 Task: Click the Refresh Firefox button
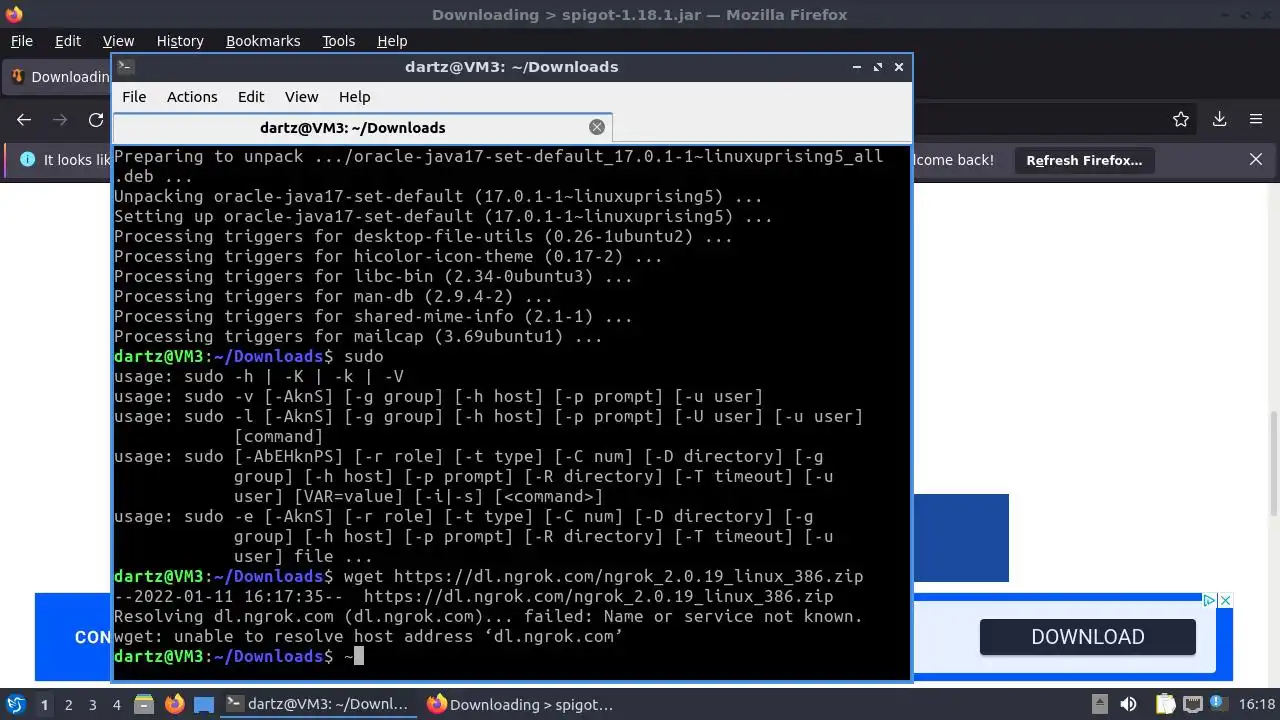1084,160
